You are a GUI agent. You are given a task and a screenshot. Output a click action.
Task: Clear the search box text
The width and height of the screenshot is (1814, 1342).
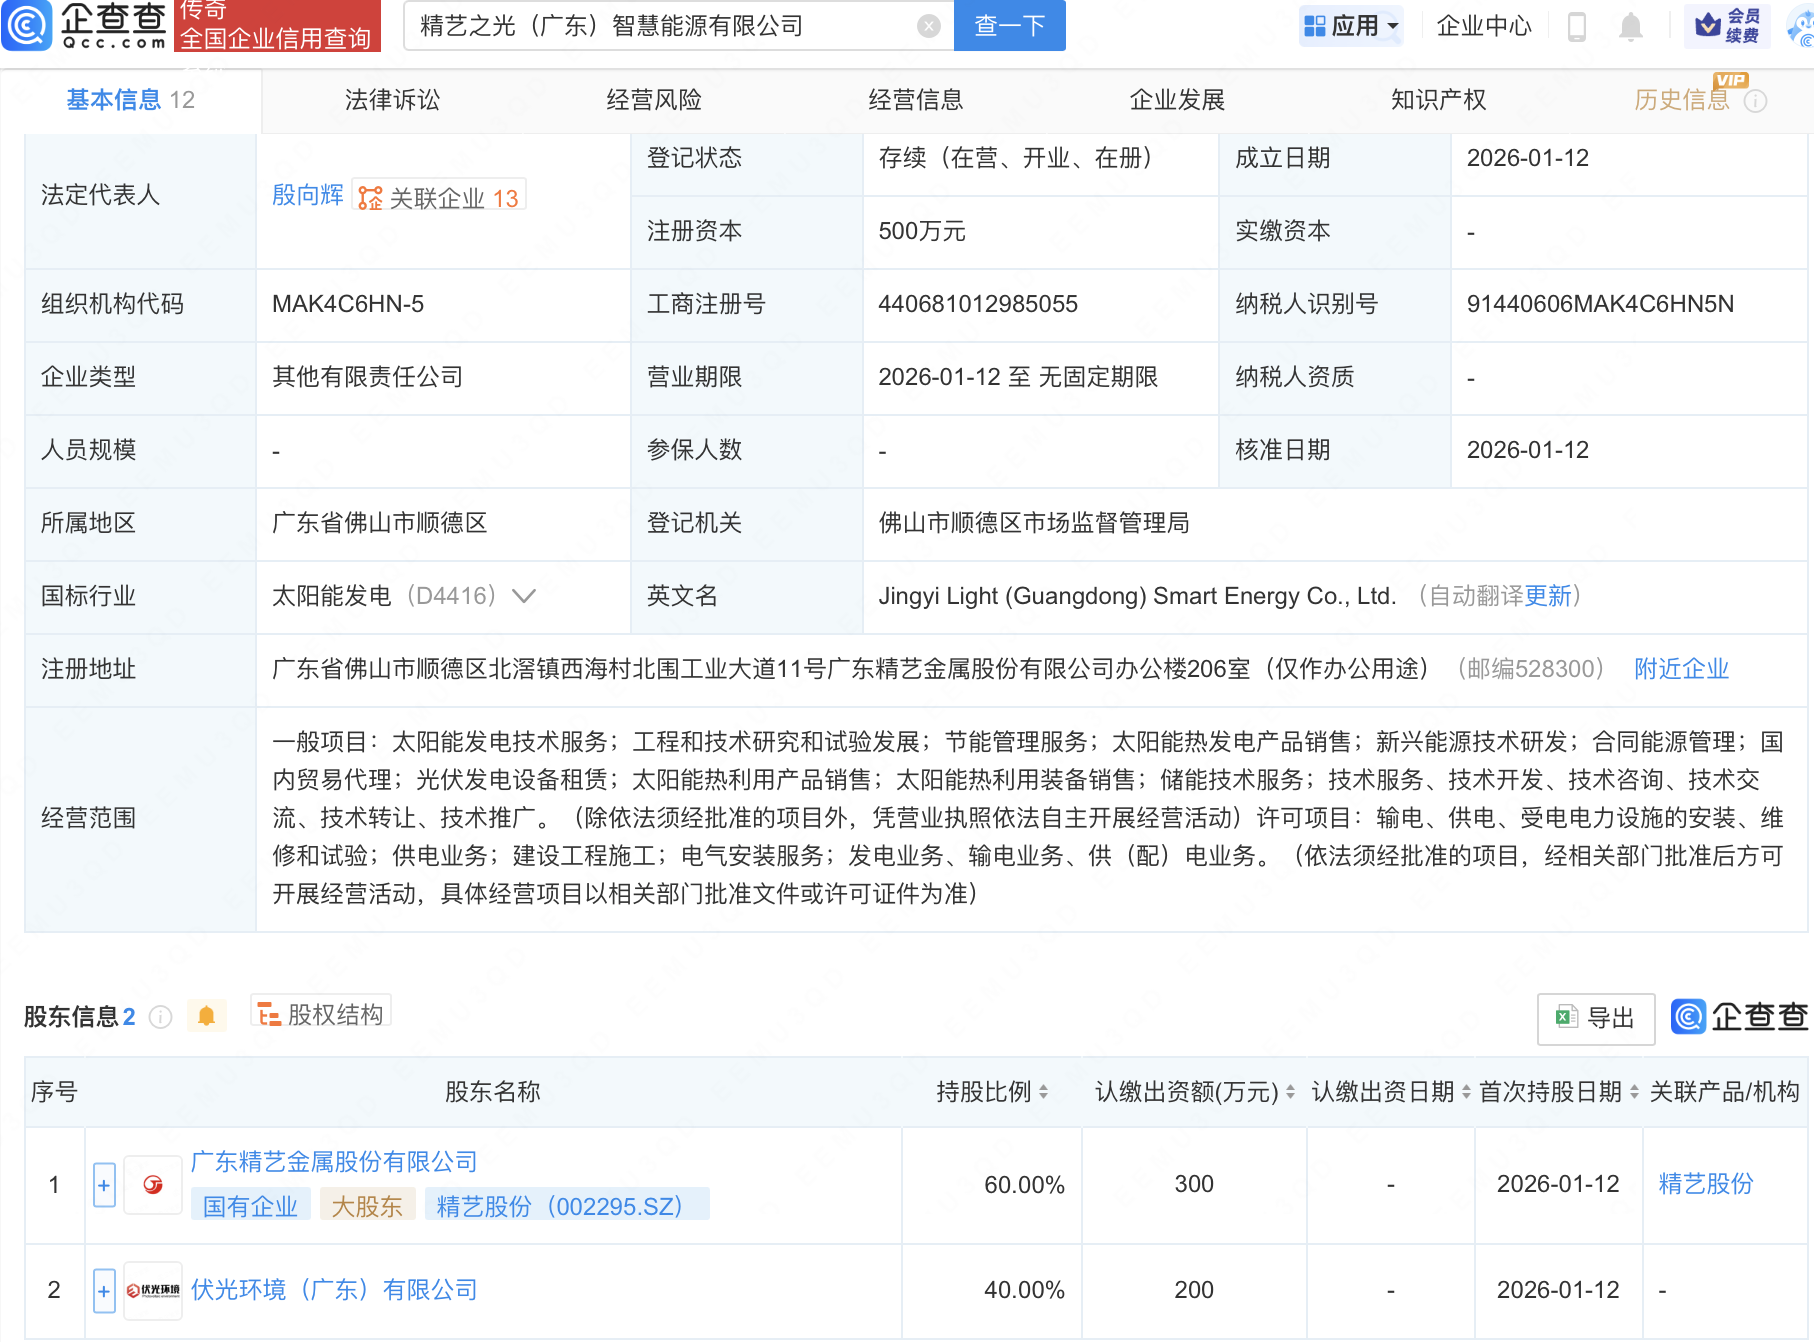pyautogui.click(x=928, y=26)
